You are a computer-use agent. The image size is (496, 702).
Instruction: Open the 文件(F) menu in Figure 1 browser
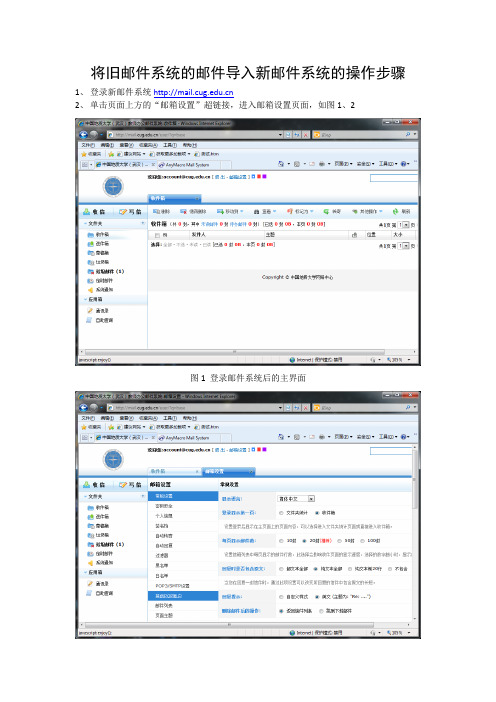click(88, 145)
